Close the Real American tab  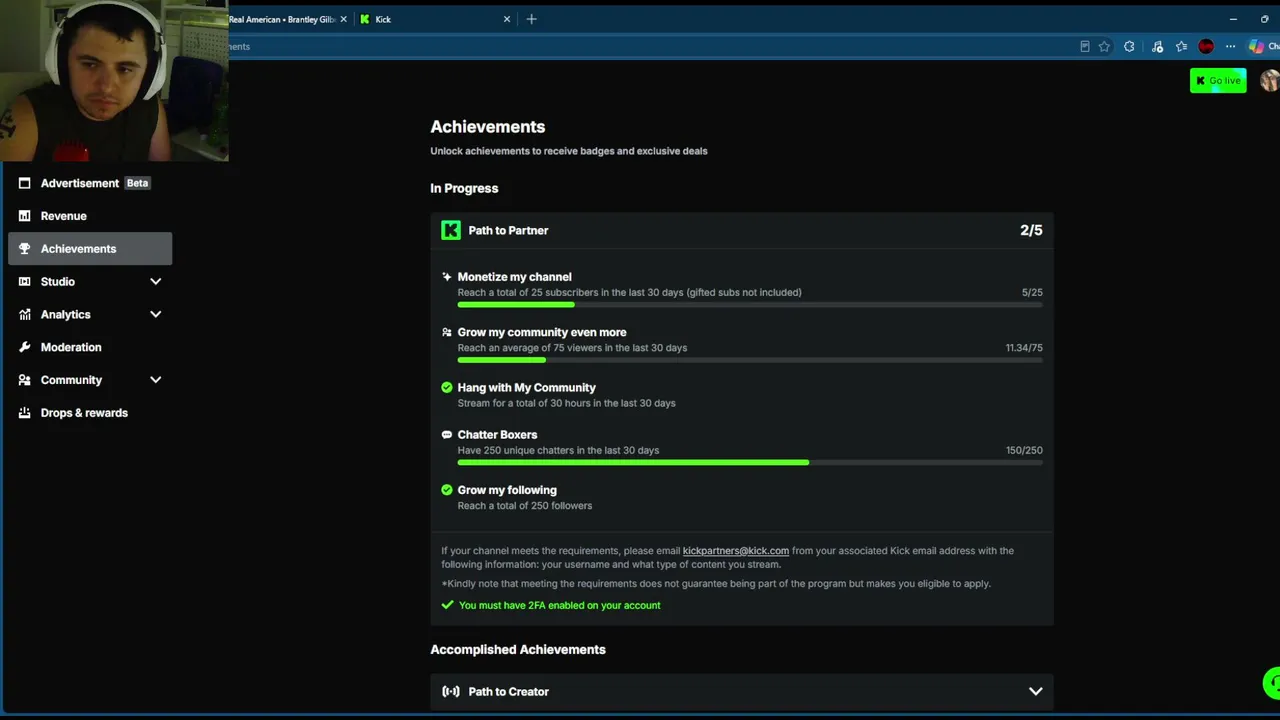[344, 19]
